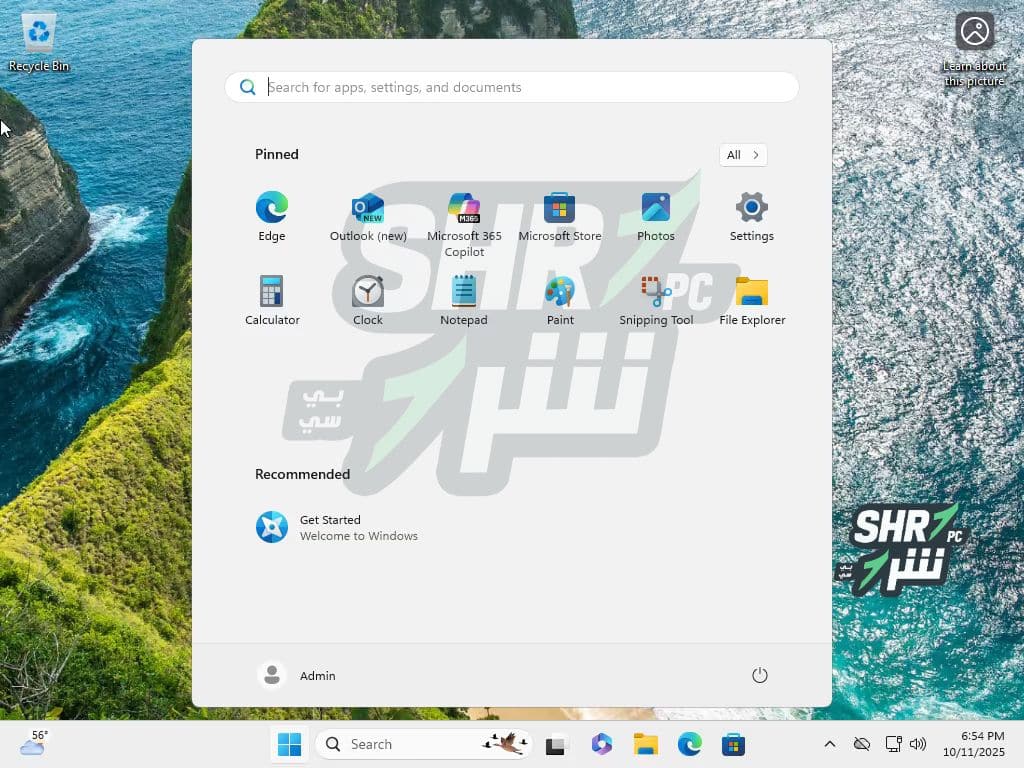Click the power button in Start menu
This screenshot has width=1024, height=768.
760,676
